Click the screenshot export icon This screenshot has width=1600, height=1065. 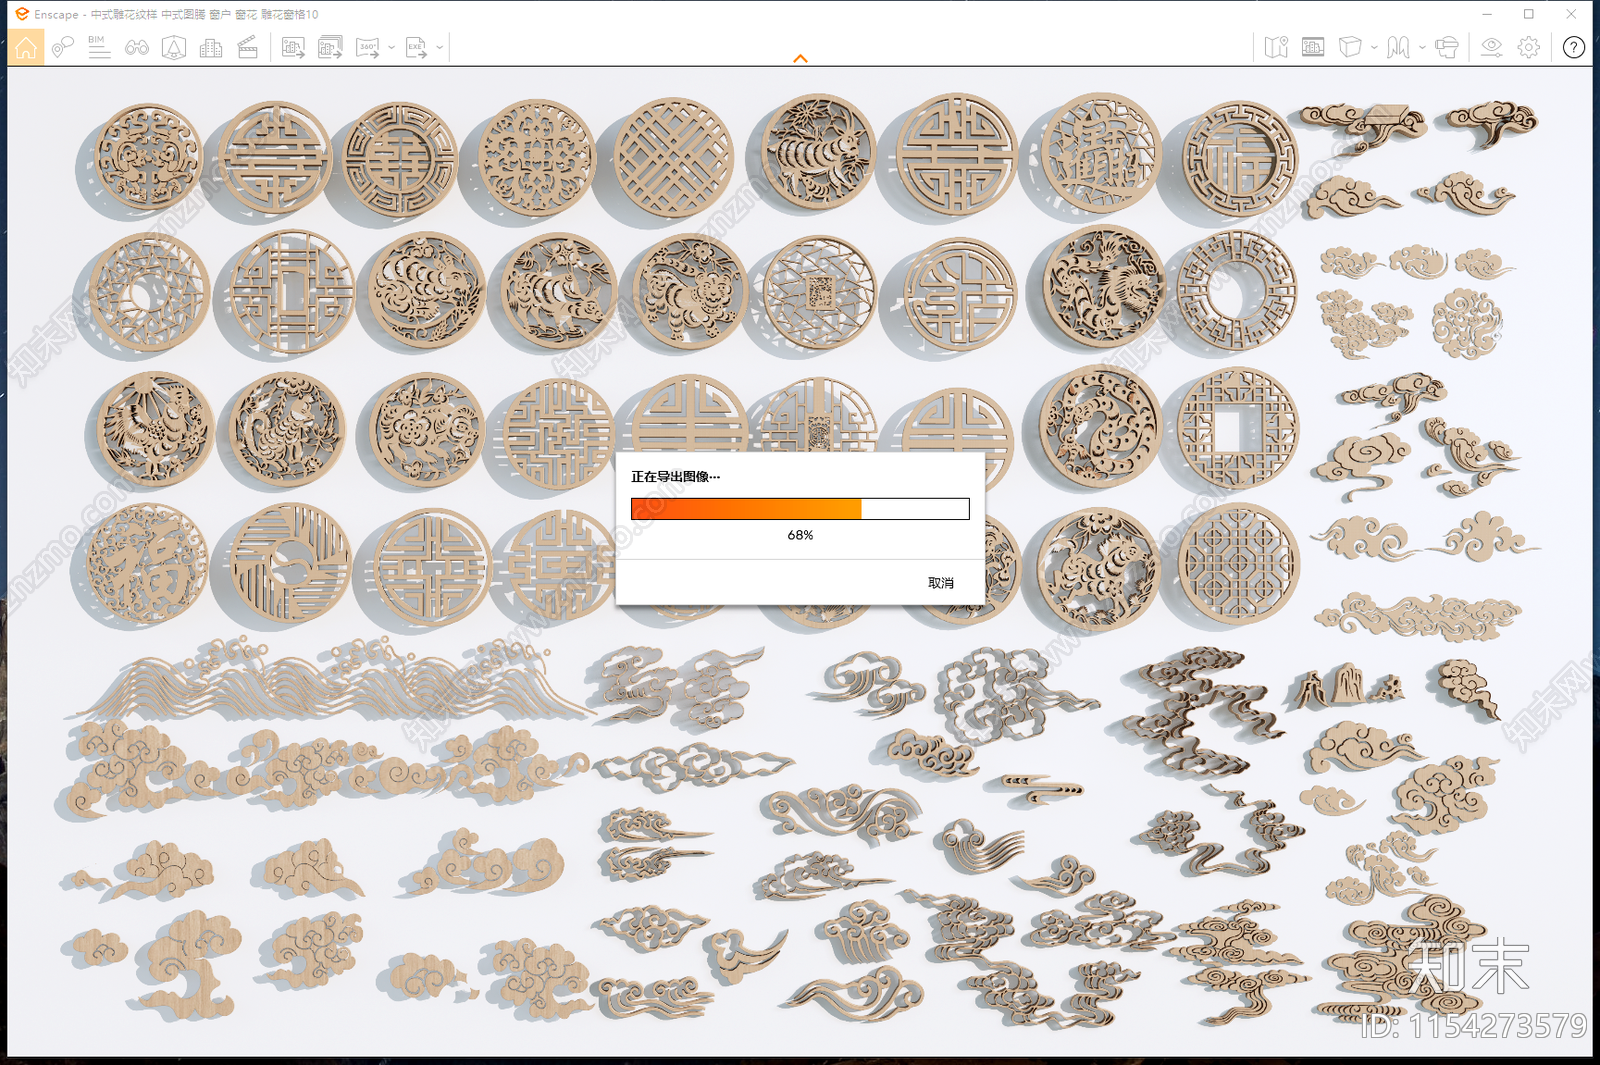point(293,47)
